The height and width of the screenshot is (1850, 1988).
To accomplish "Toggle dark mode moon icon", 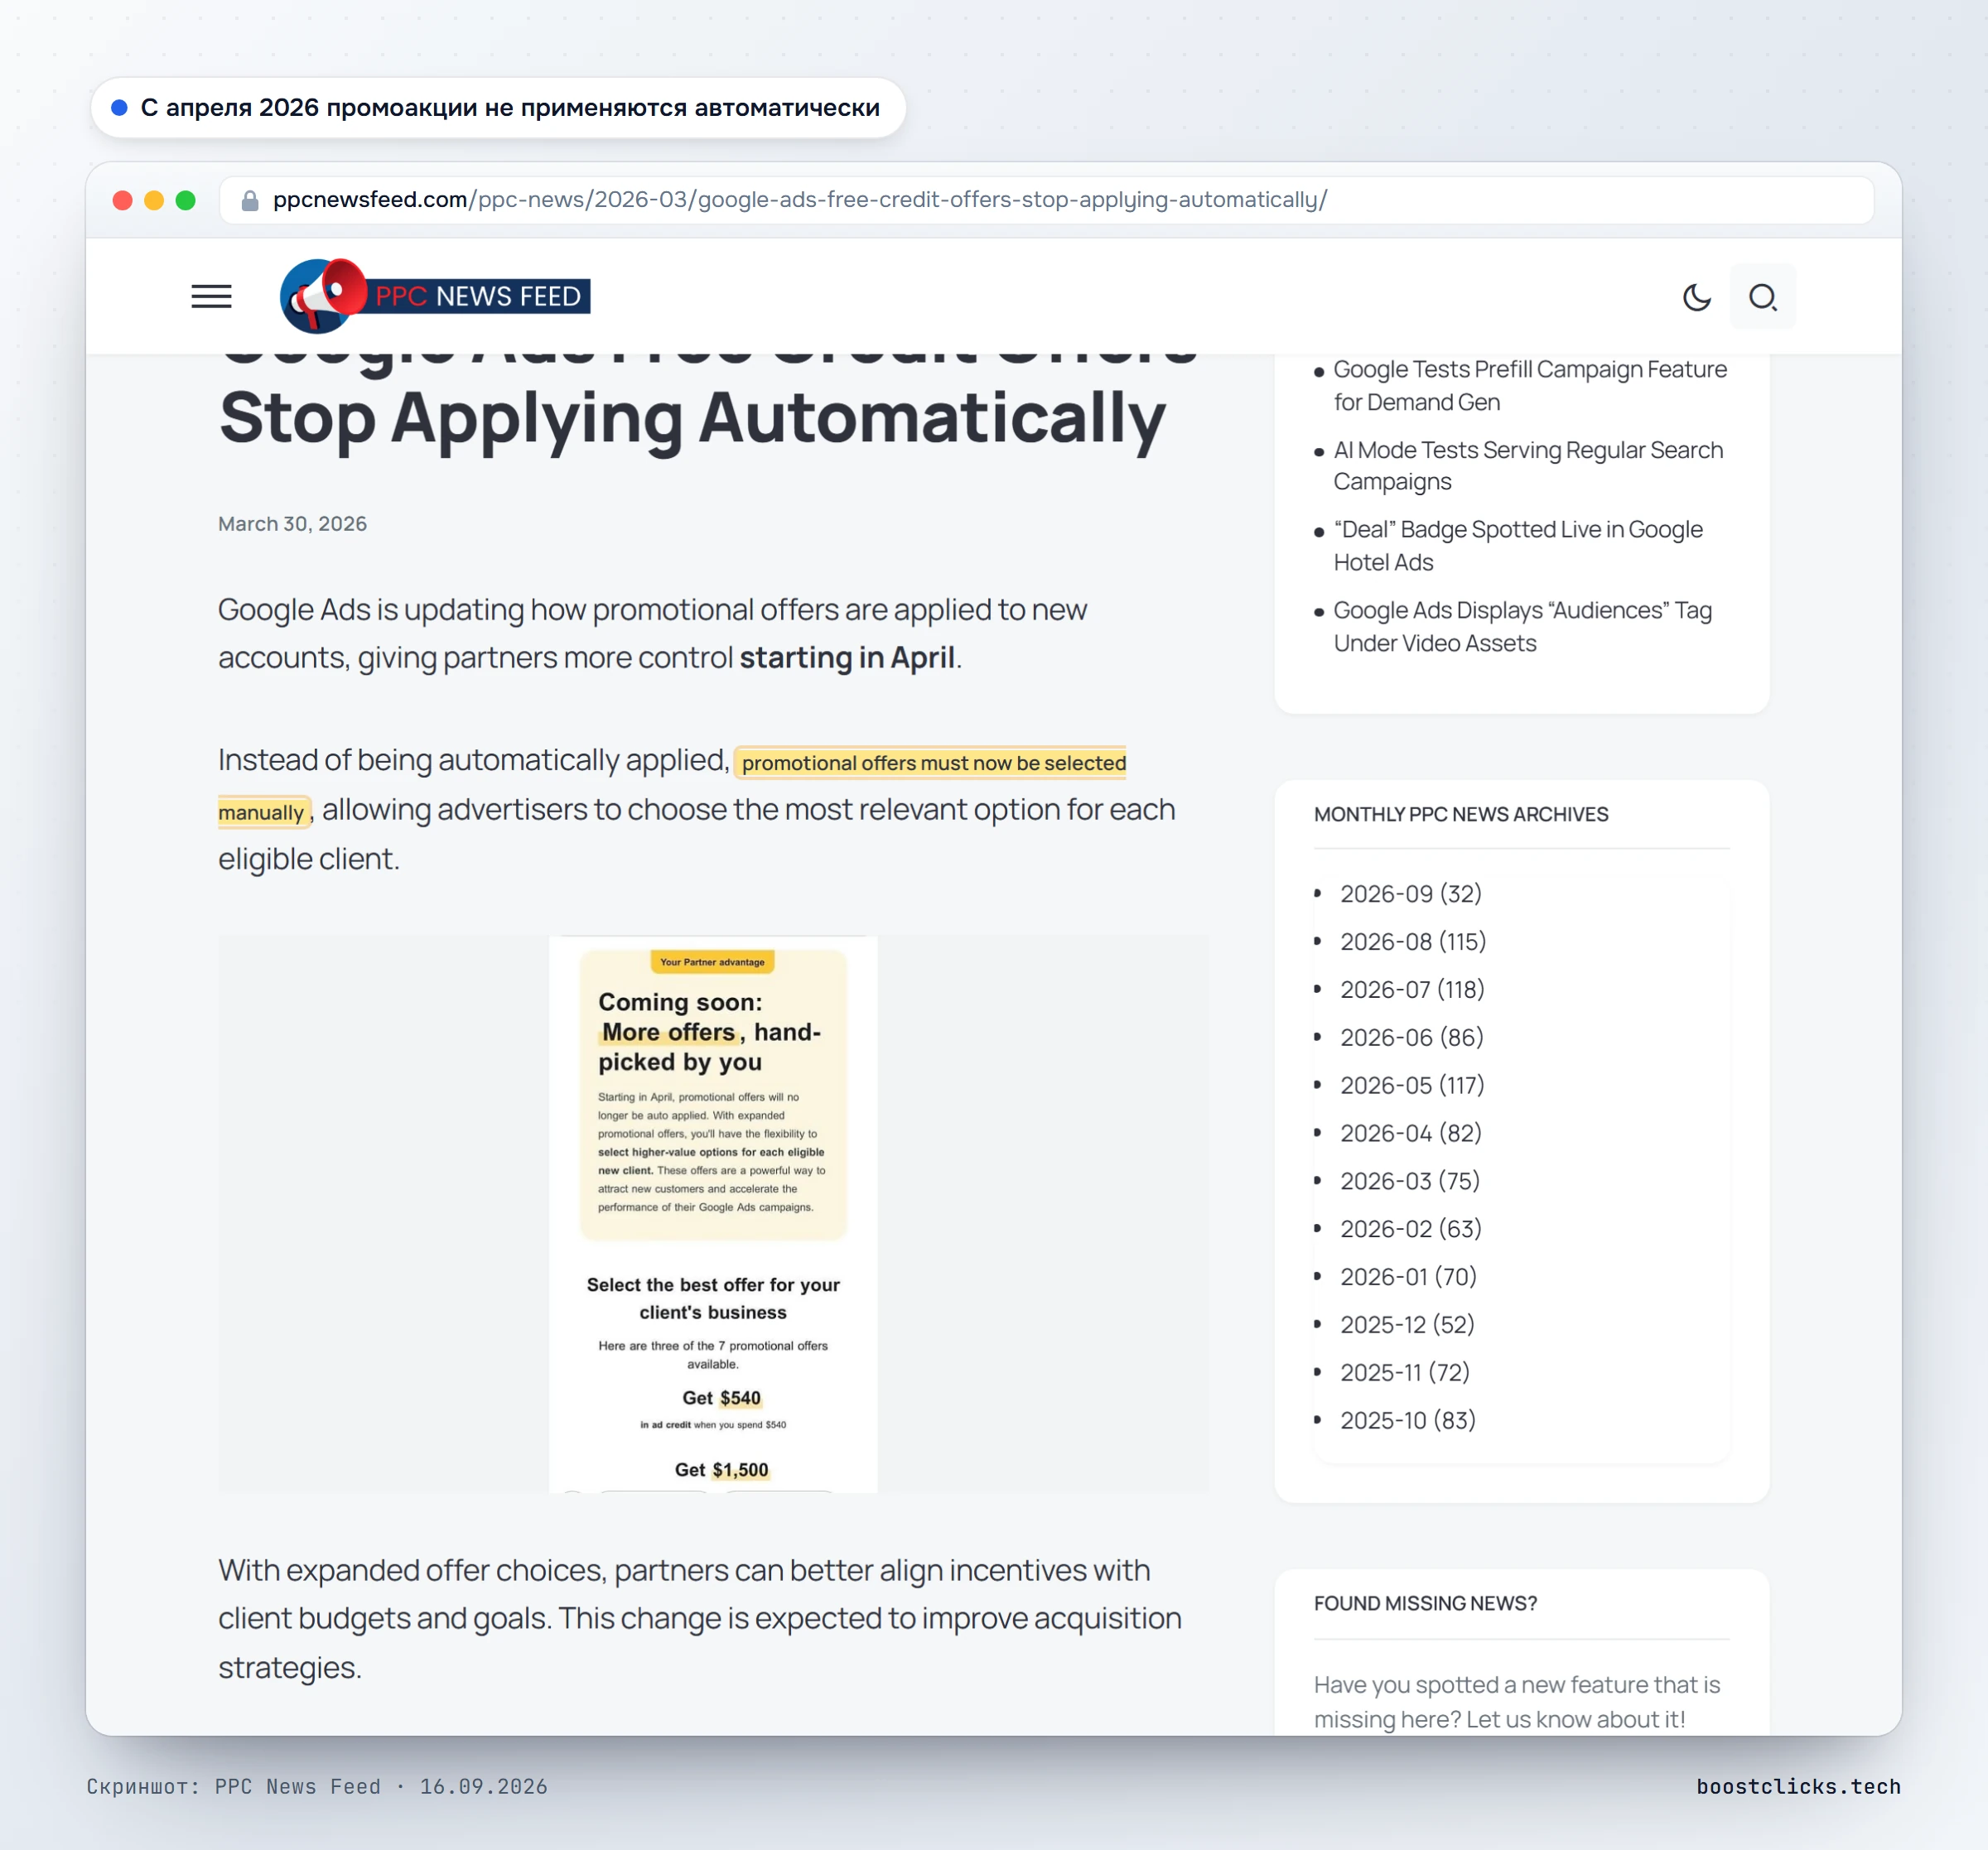I will (1697, 297).
